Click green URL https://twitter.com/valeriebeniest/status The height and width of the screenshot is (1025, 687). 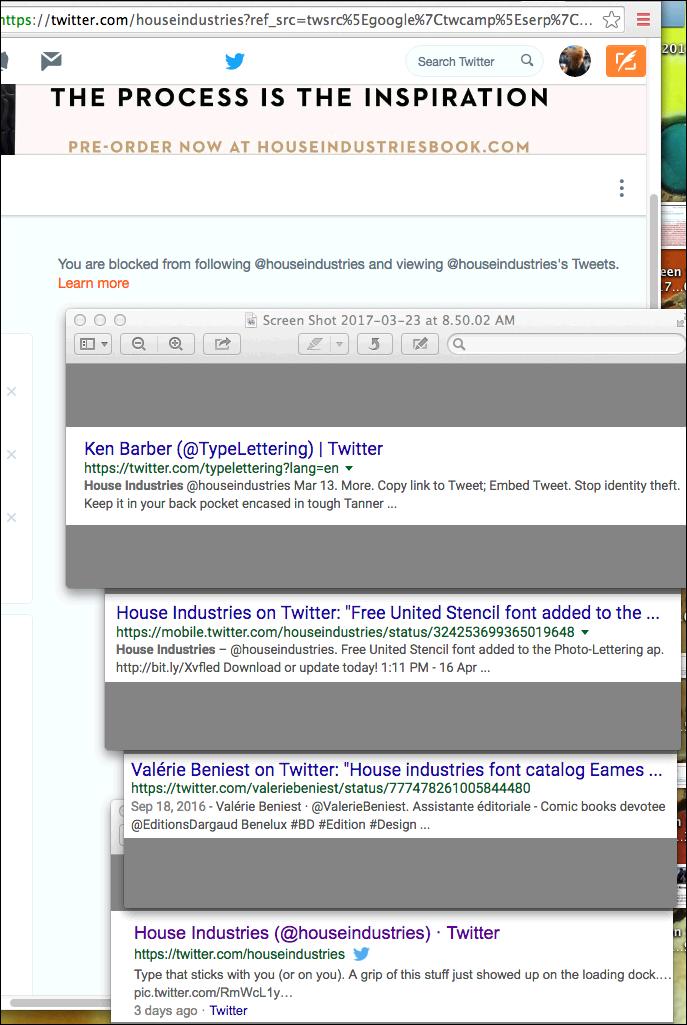click(x=331, y=788)
